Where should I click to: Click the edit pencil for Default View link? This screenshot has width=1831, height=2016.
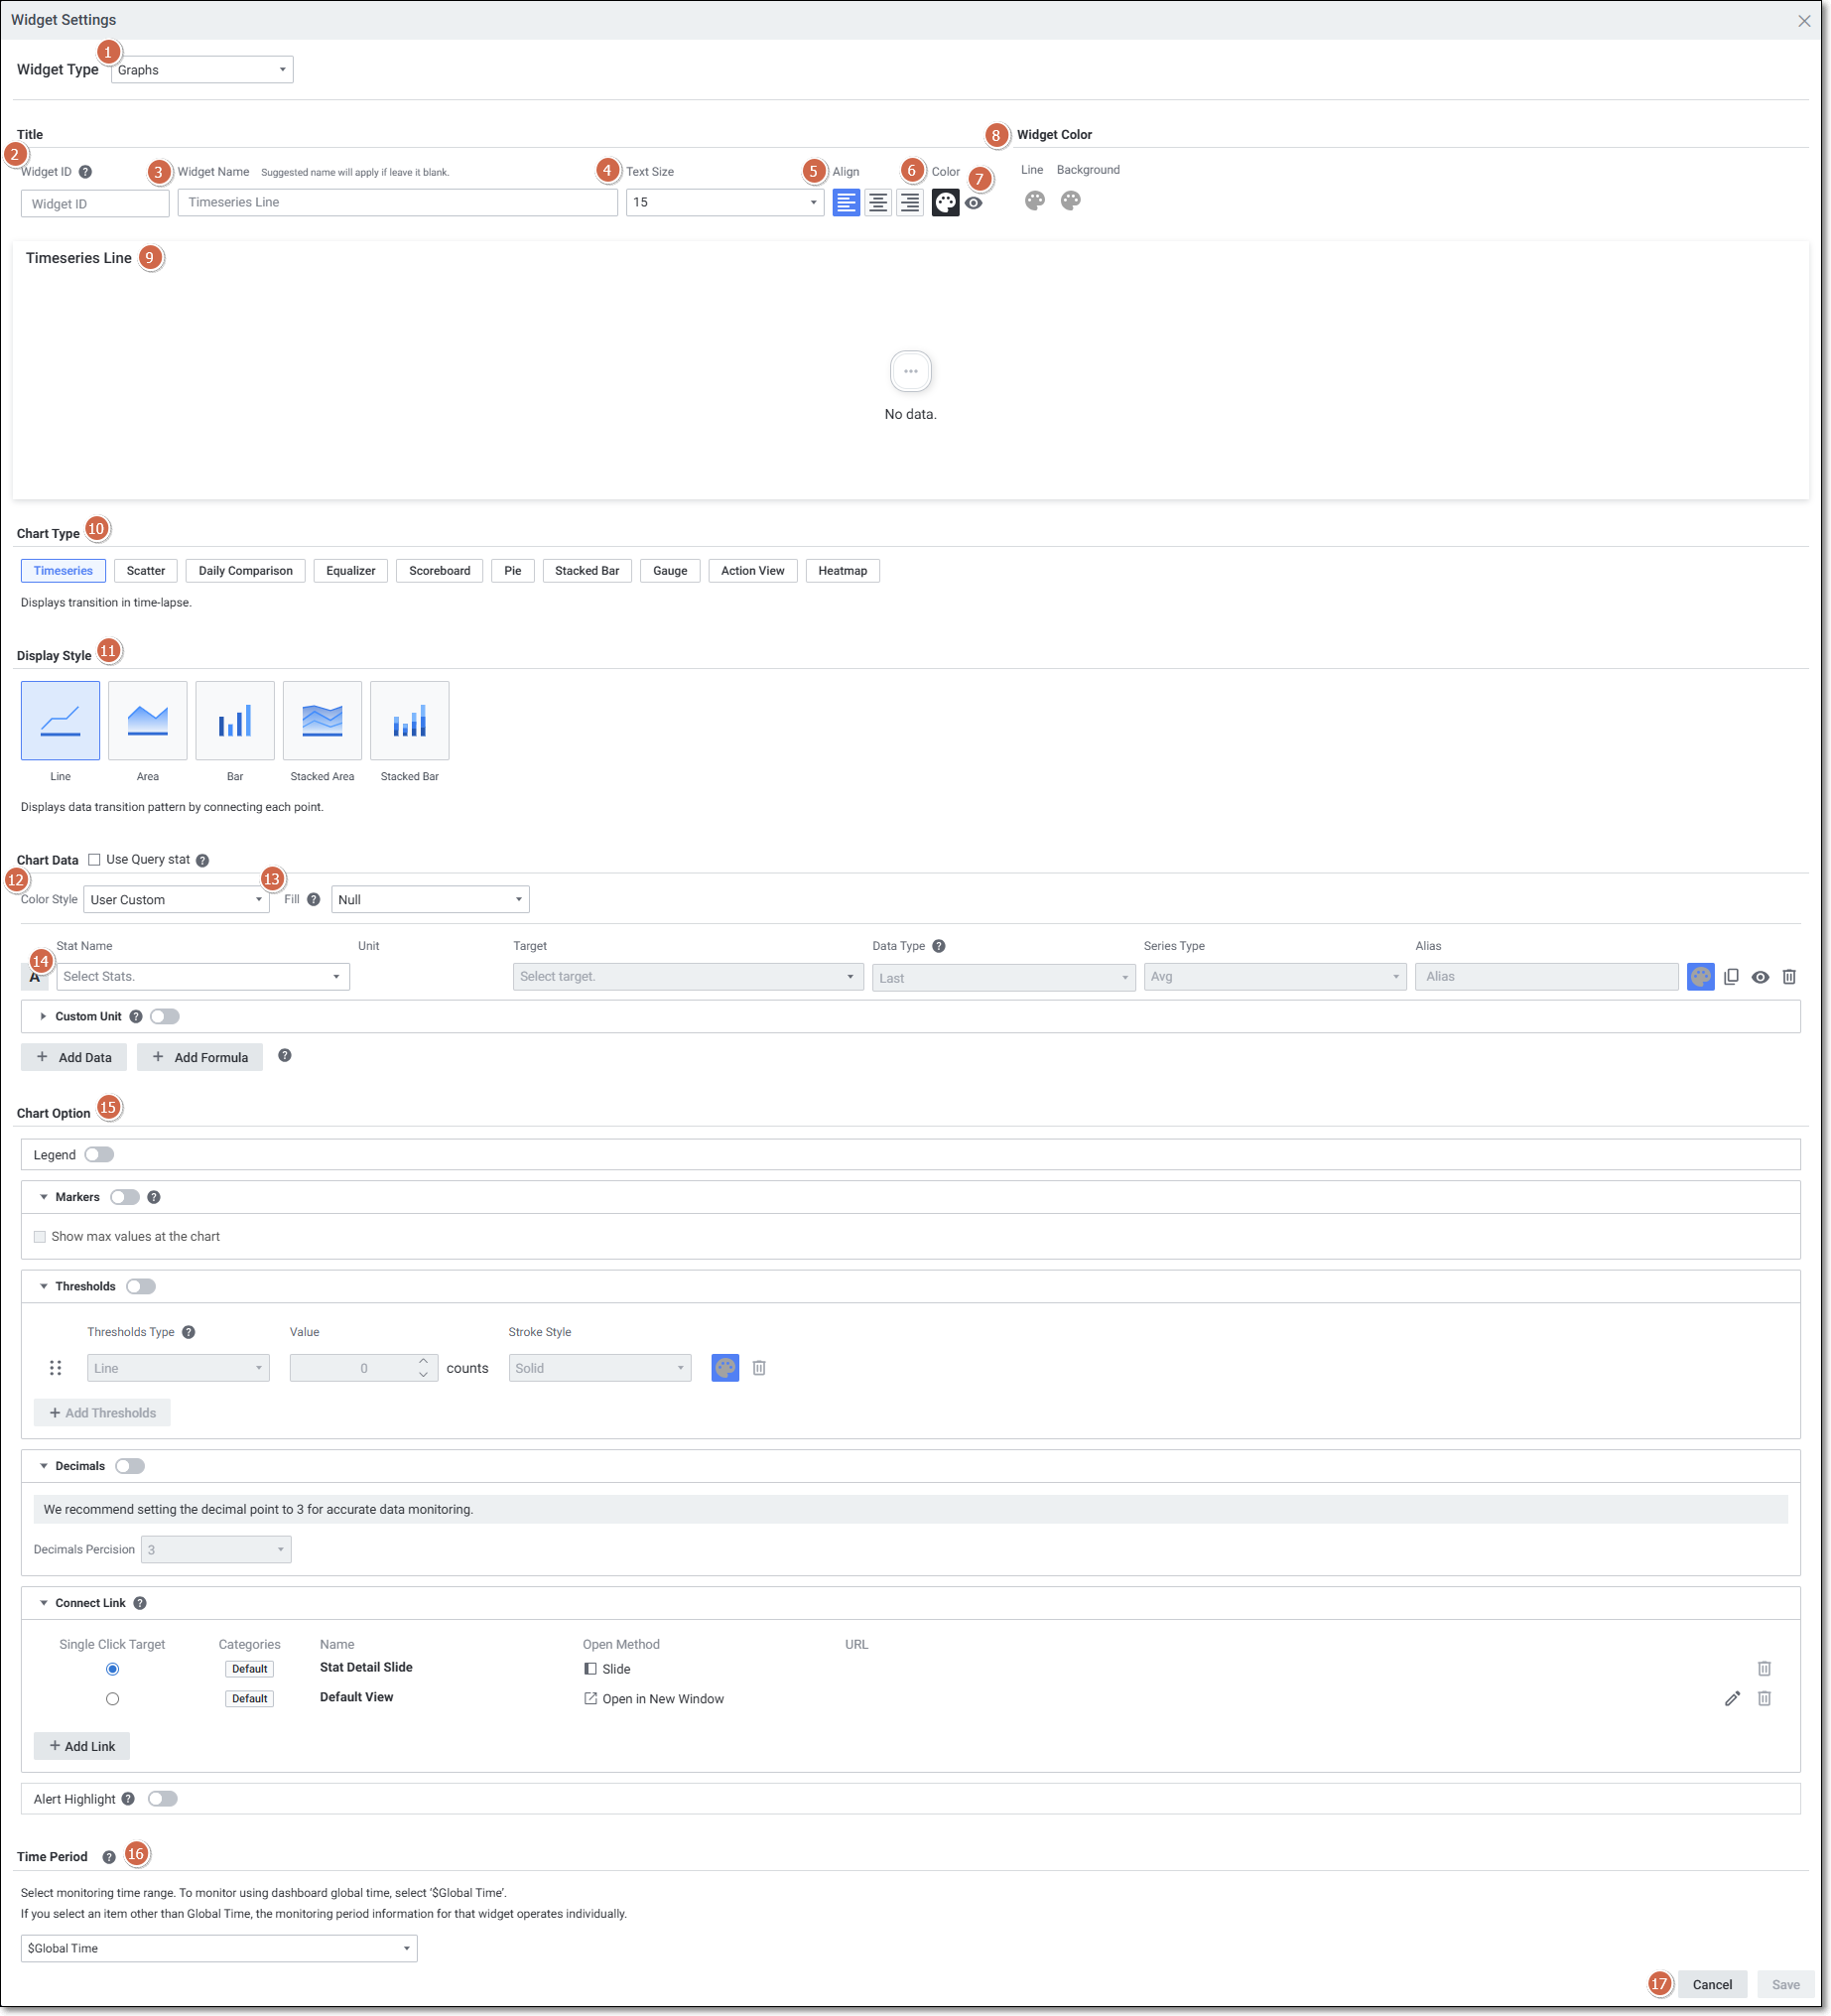pos(1731,1699)
